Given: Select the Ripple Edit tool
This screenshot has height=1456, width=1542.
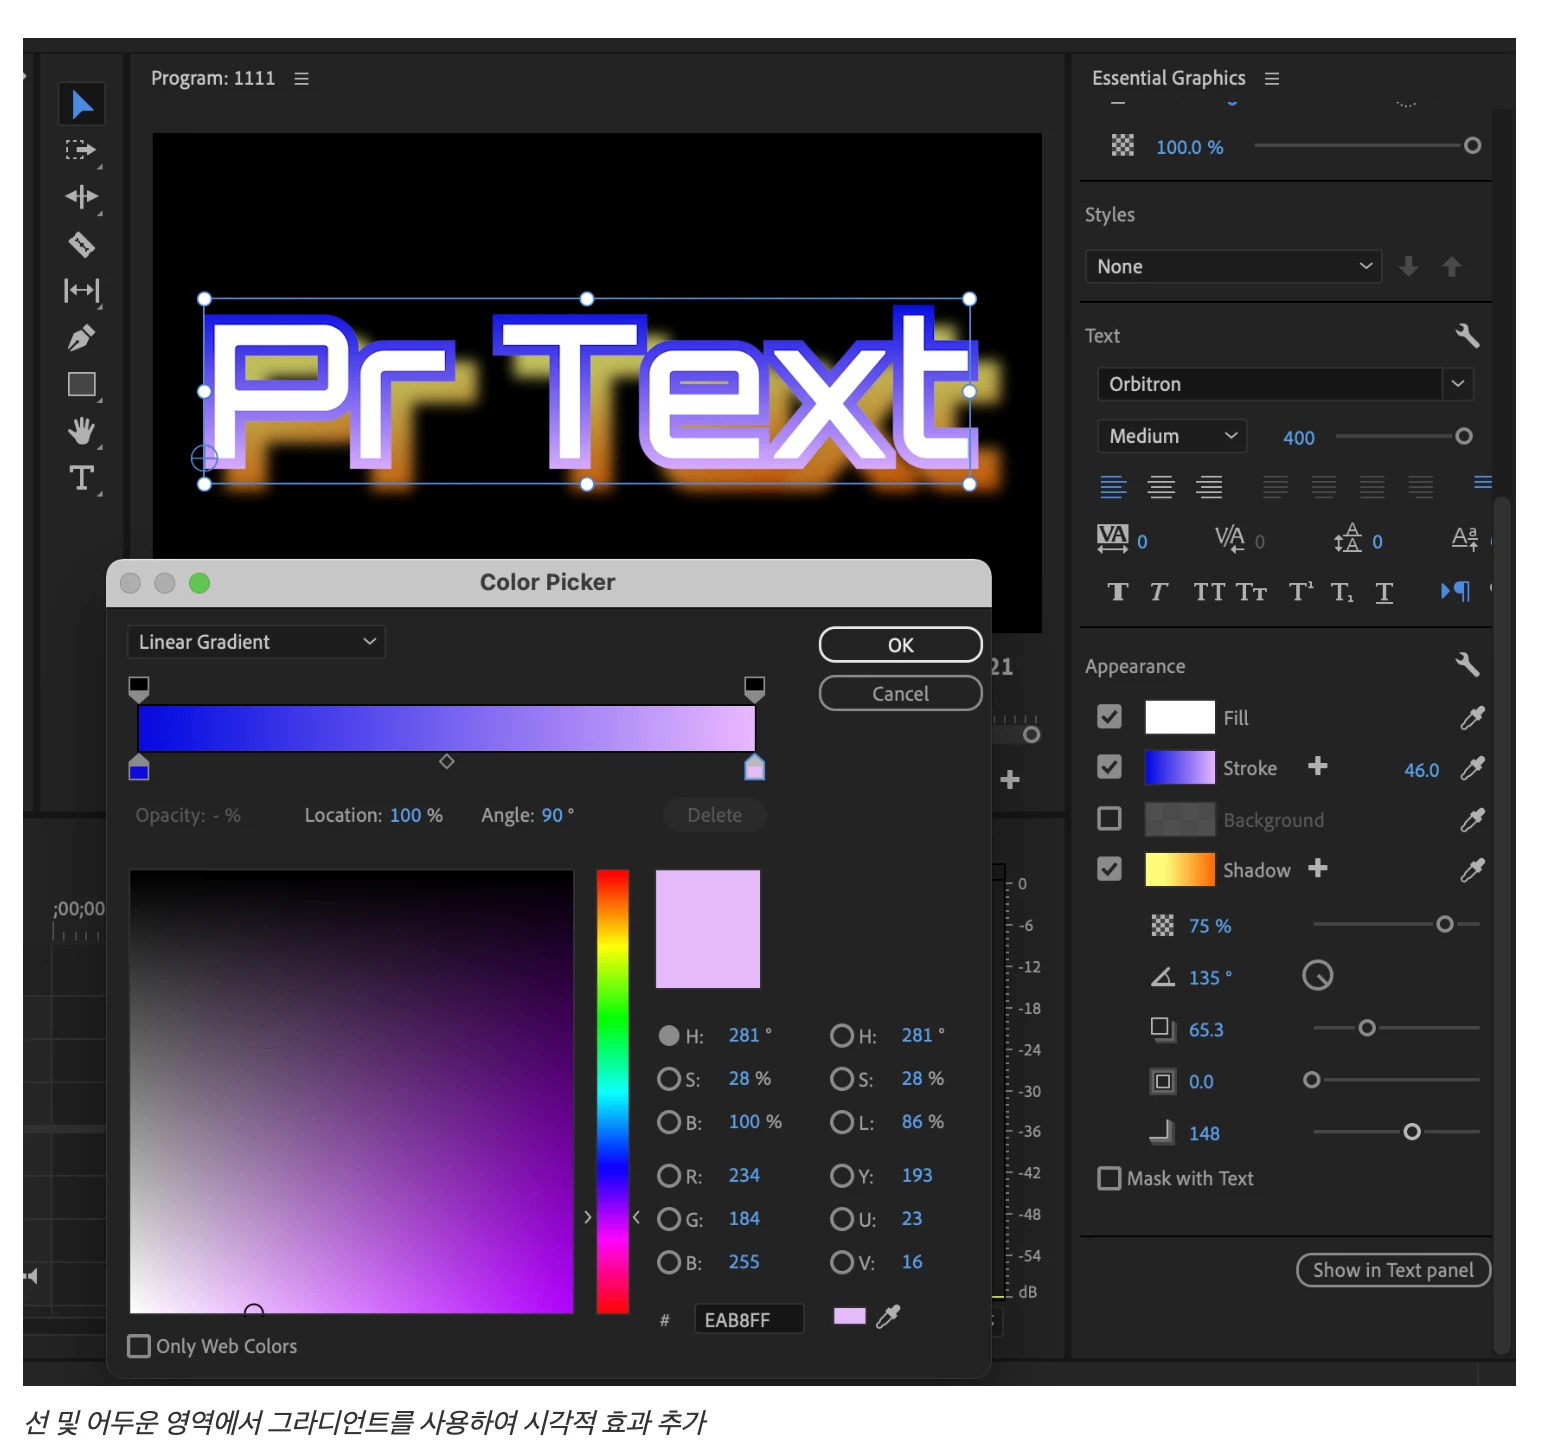Looking at the screenshot, I should coord(82,197).
